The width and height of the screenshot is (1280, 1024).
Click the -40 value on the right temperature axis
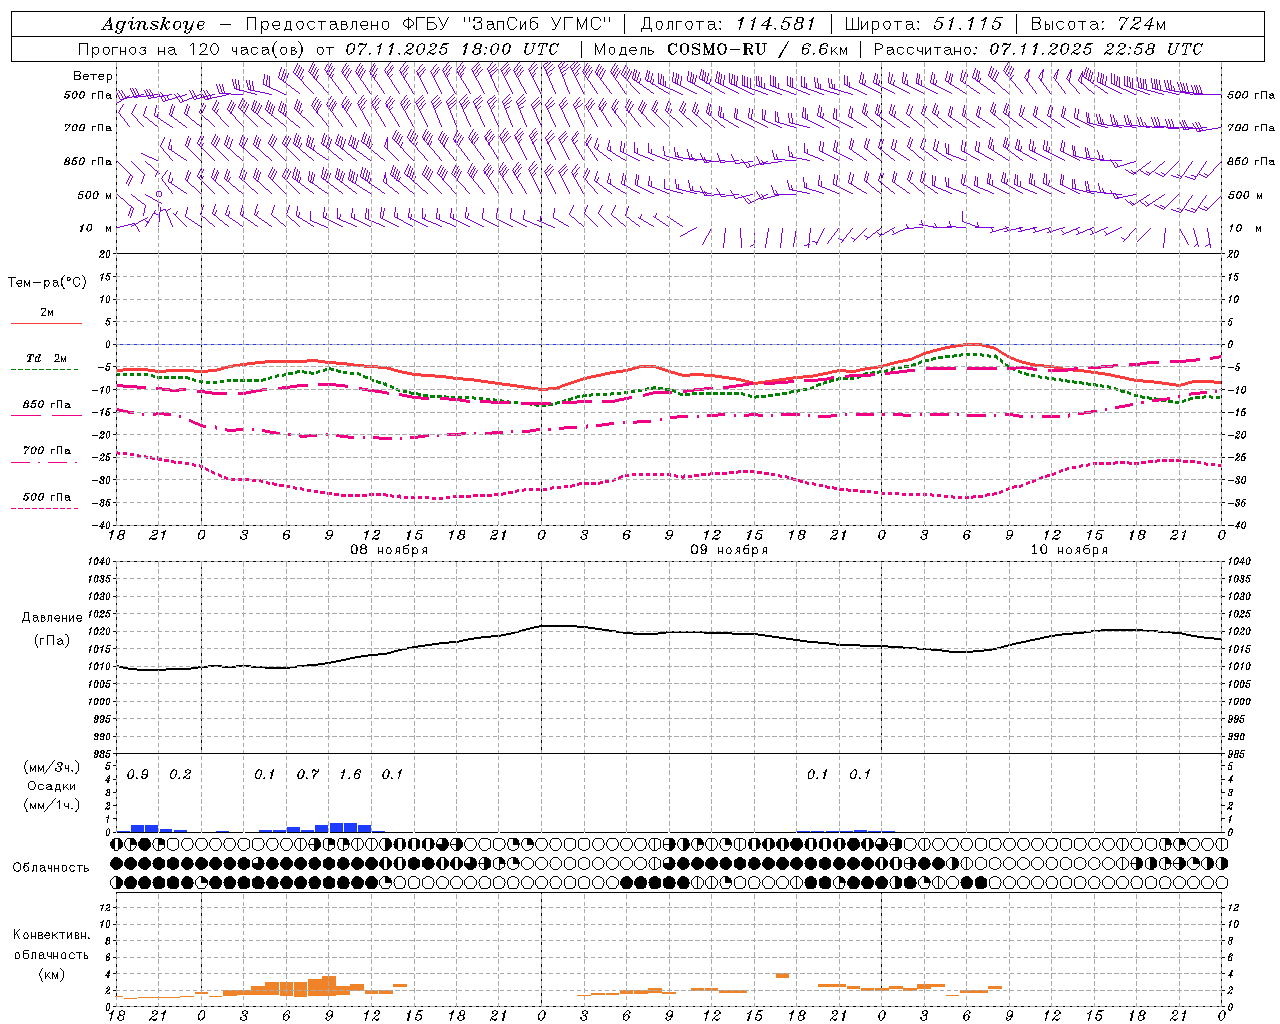click(x=1235, y=525)
